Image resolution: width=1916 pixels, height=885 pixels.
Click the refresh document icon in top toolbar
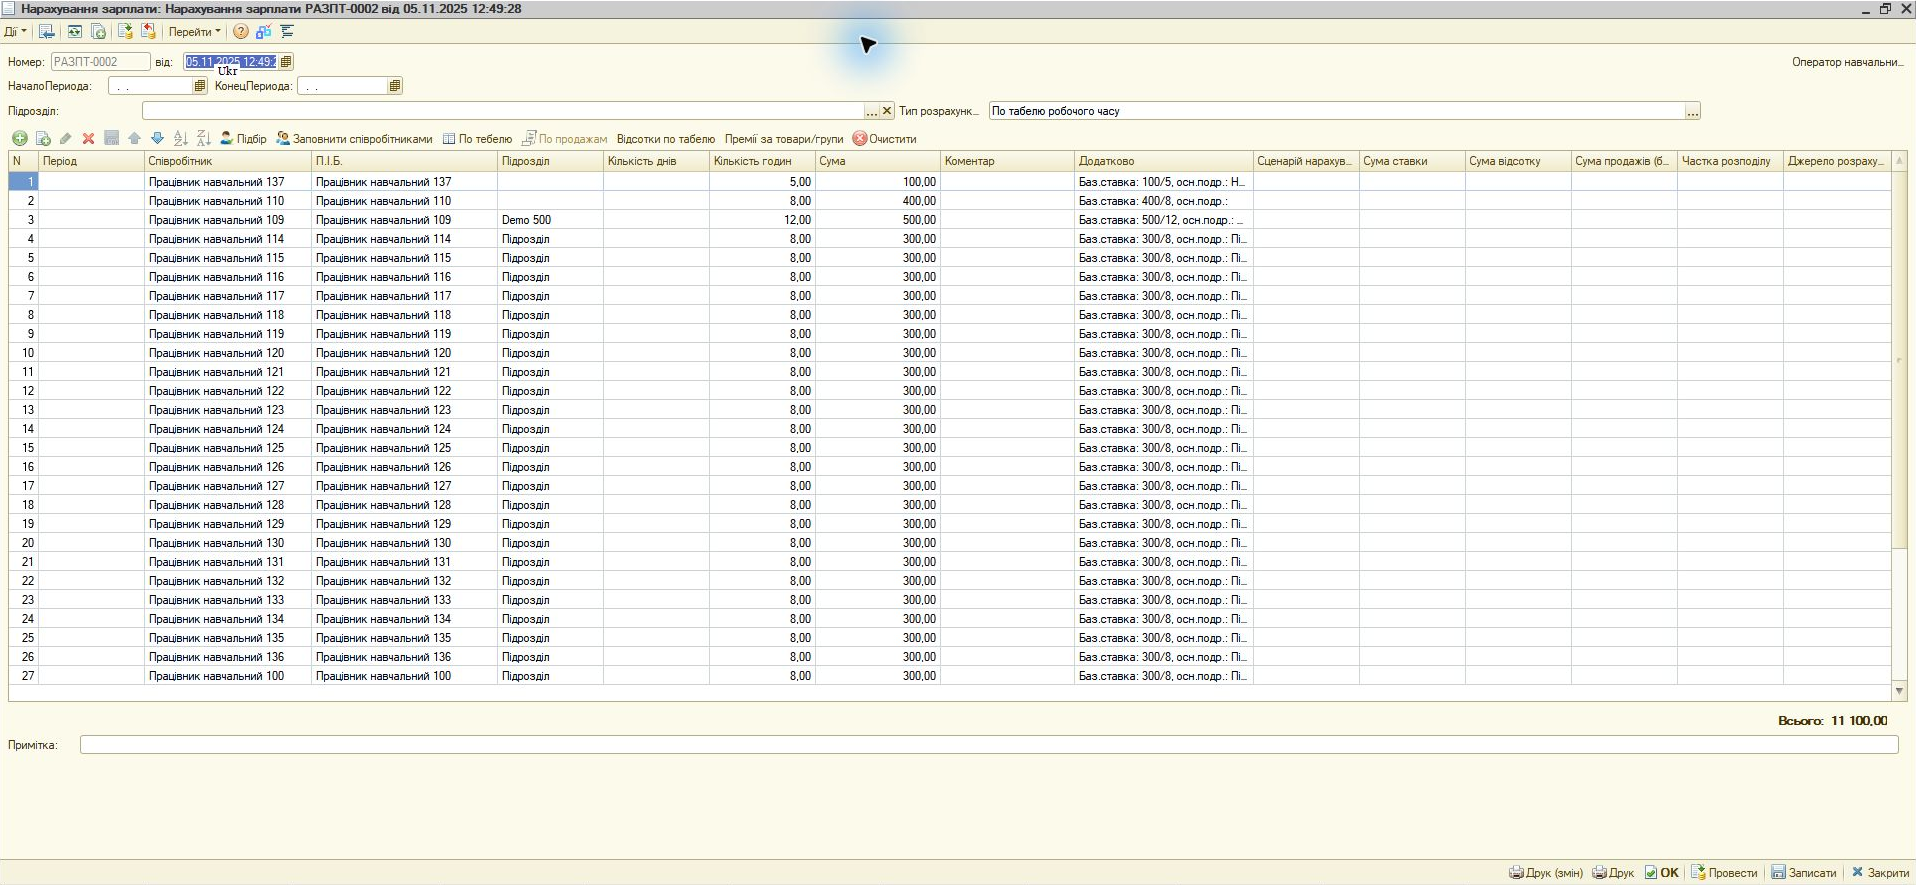[75, 32]
